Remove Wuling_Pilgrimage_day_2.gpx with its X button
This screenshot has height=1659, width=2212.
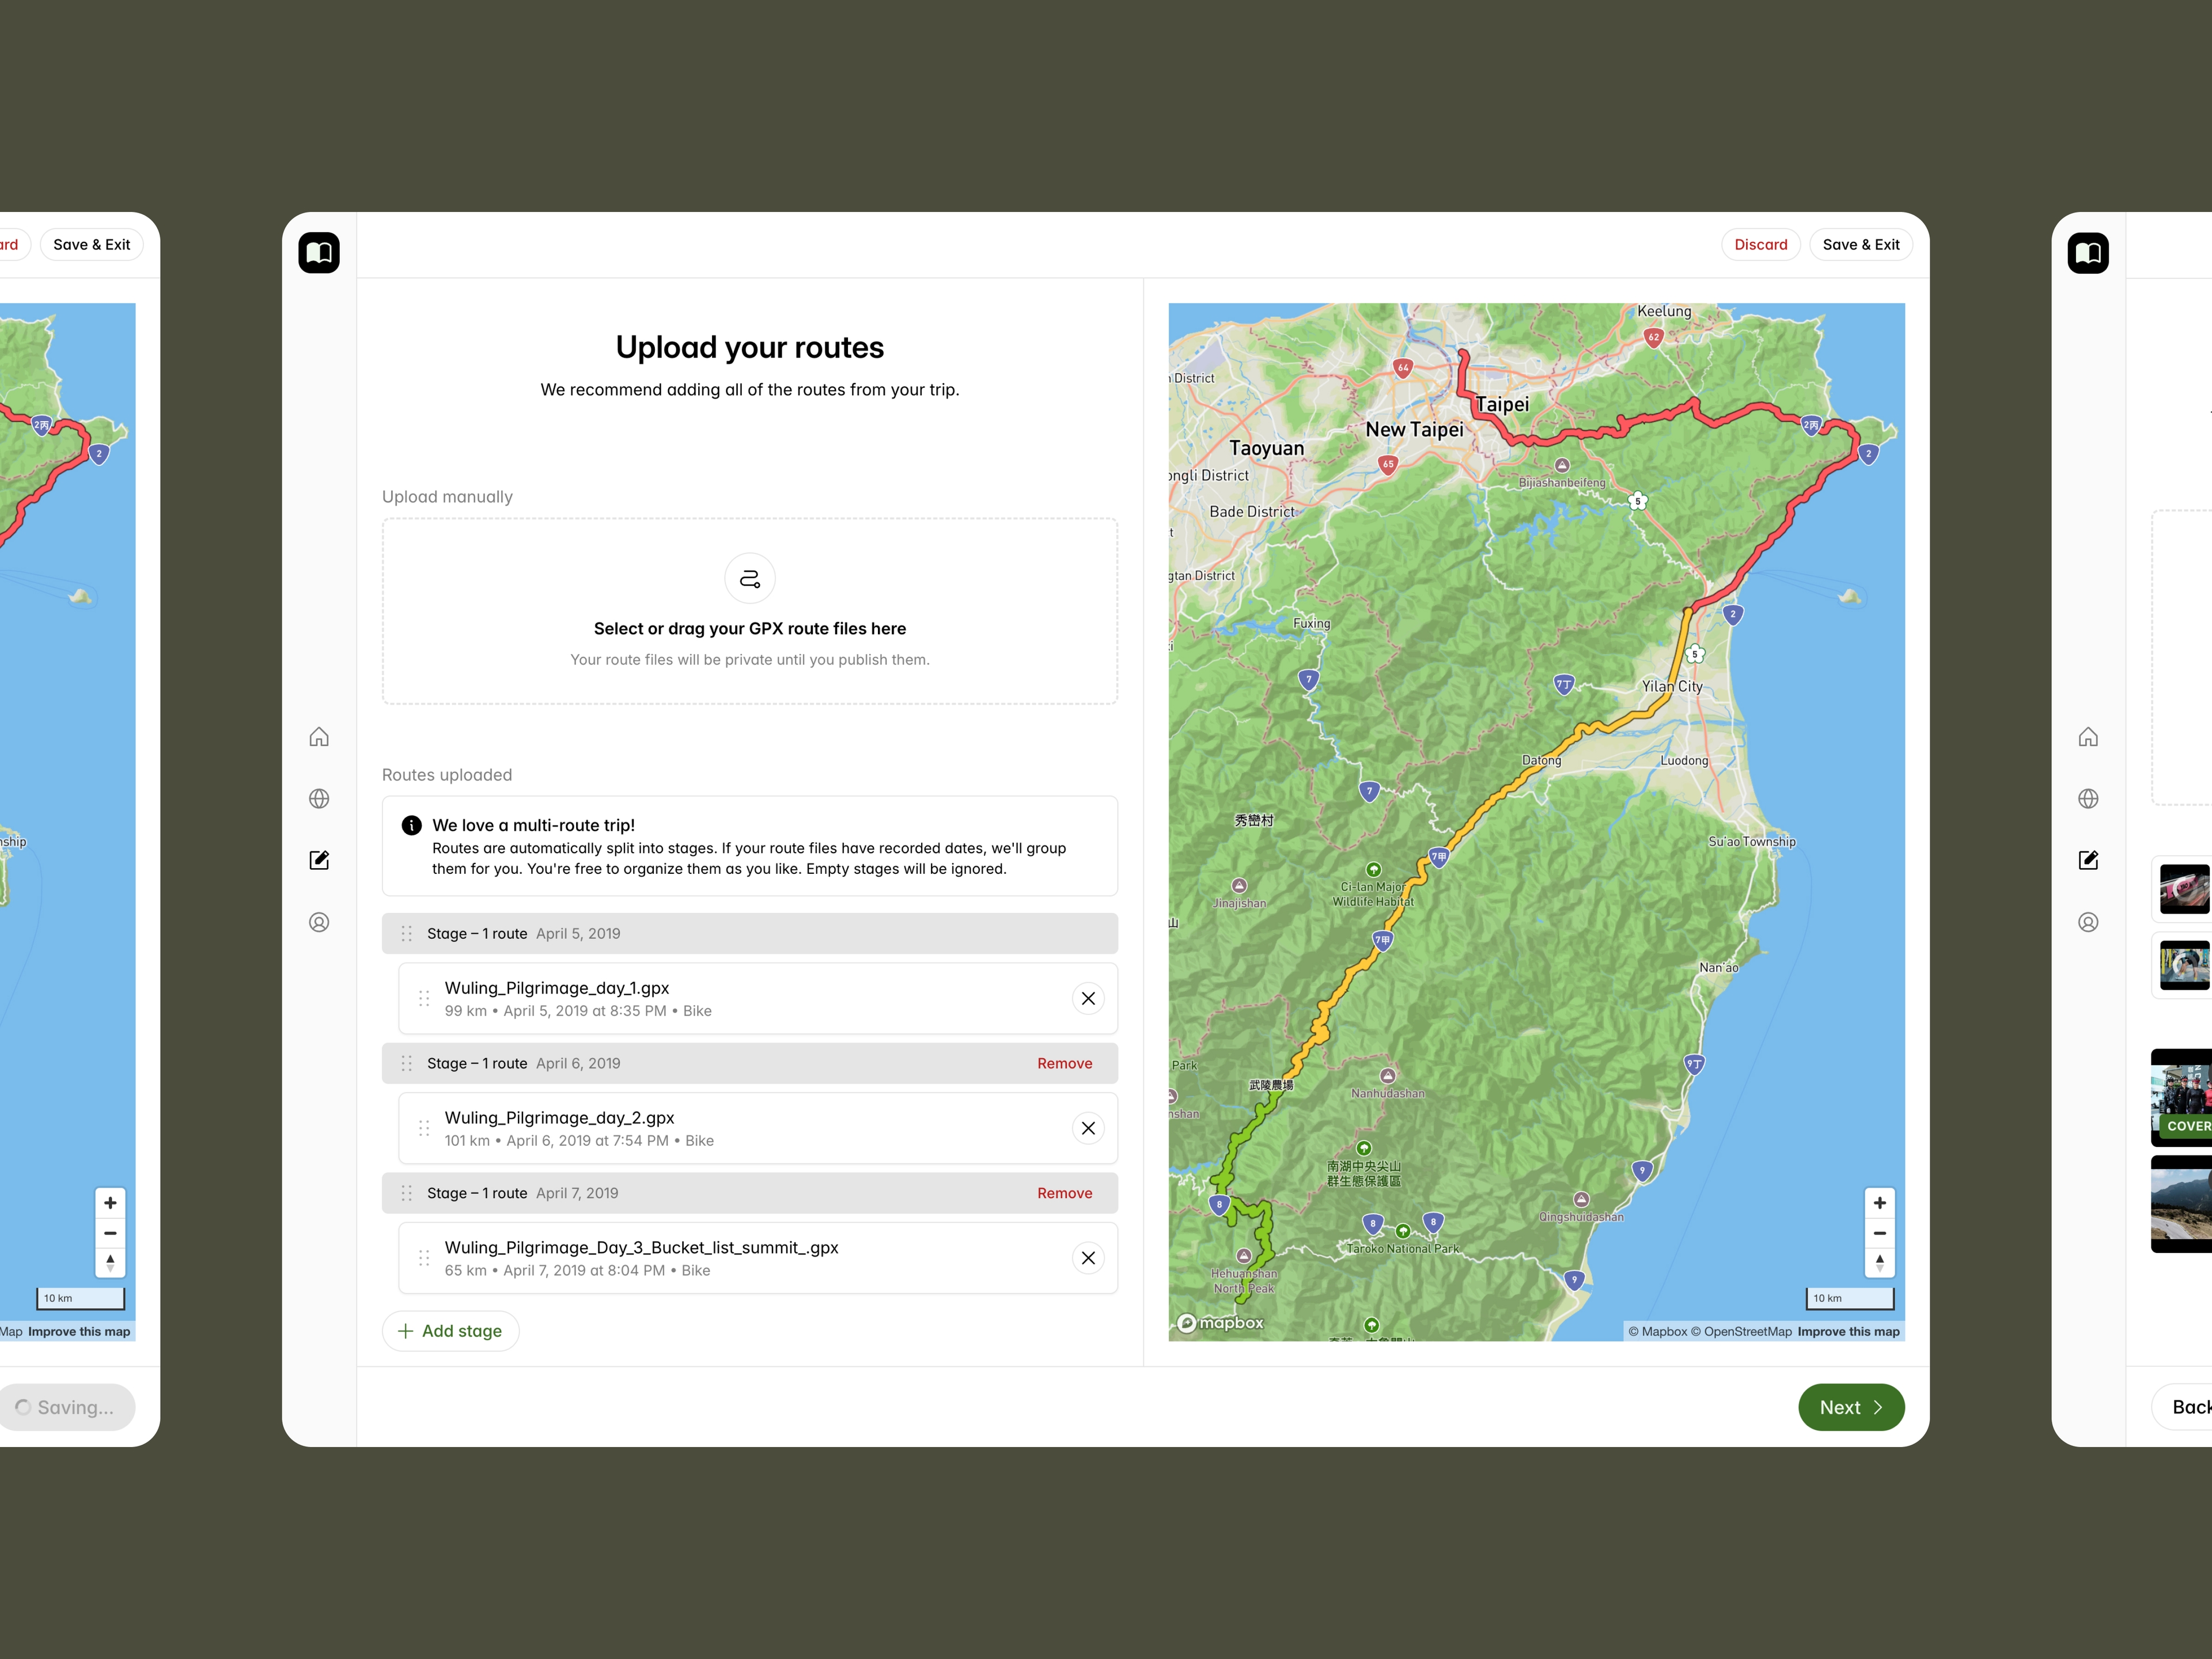1088,1128
